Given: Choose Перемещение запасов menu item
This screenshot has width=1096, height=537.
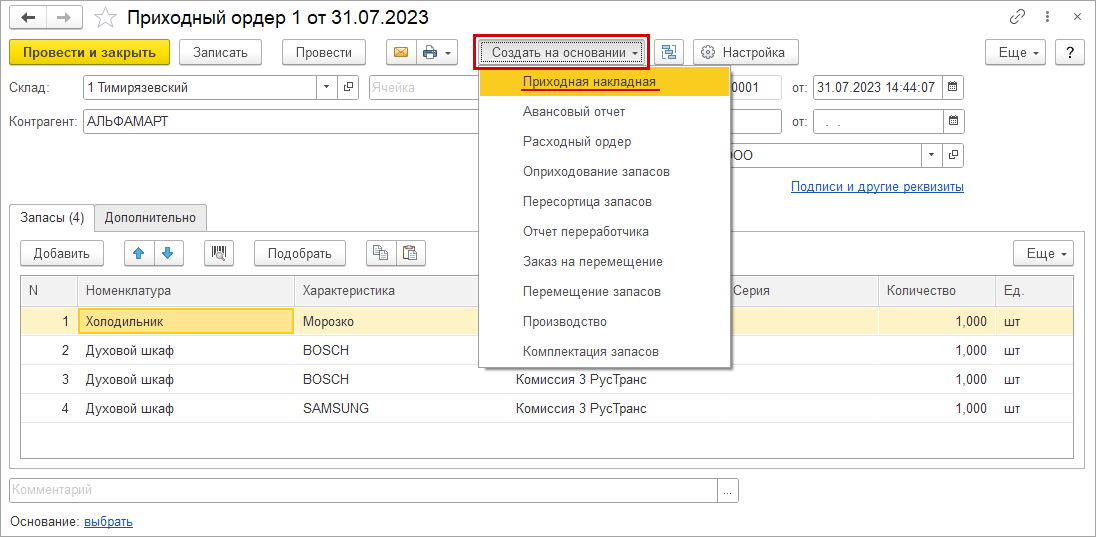Looking at the screenshot, I should (x=591, y=292).
